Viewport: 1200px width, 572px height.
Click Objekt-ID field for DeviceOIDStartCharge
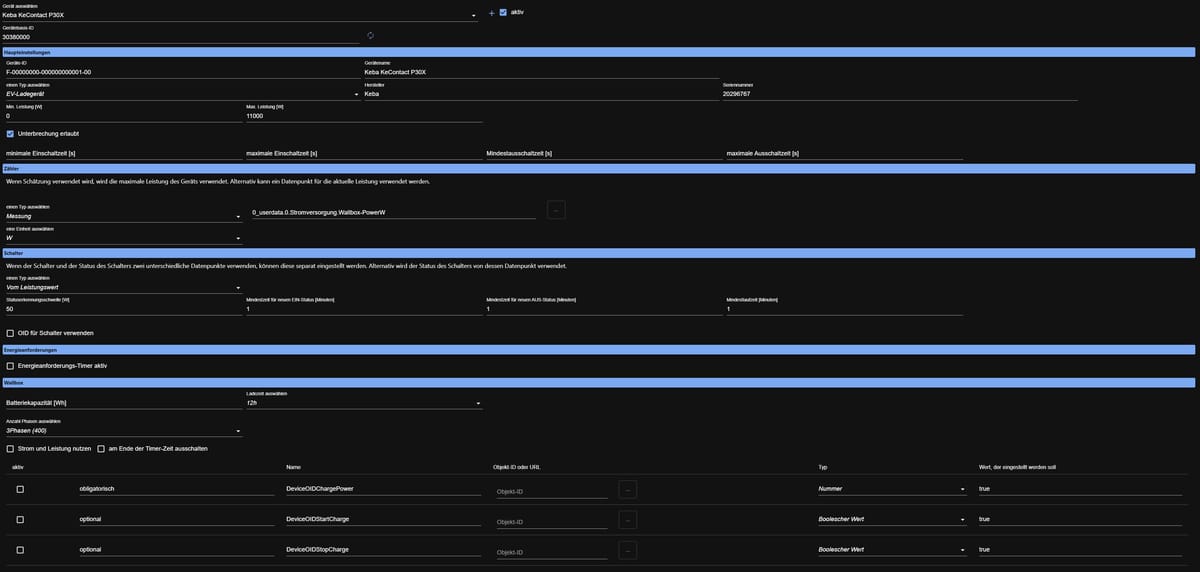click(x=554, y=522)
